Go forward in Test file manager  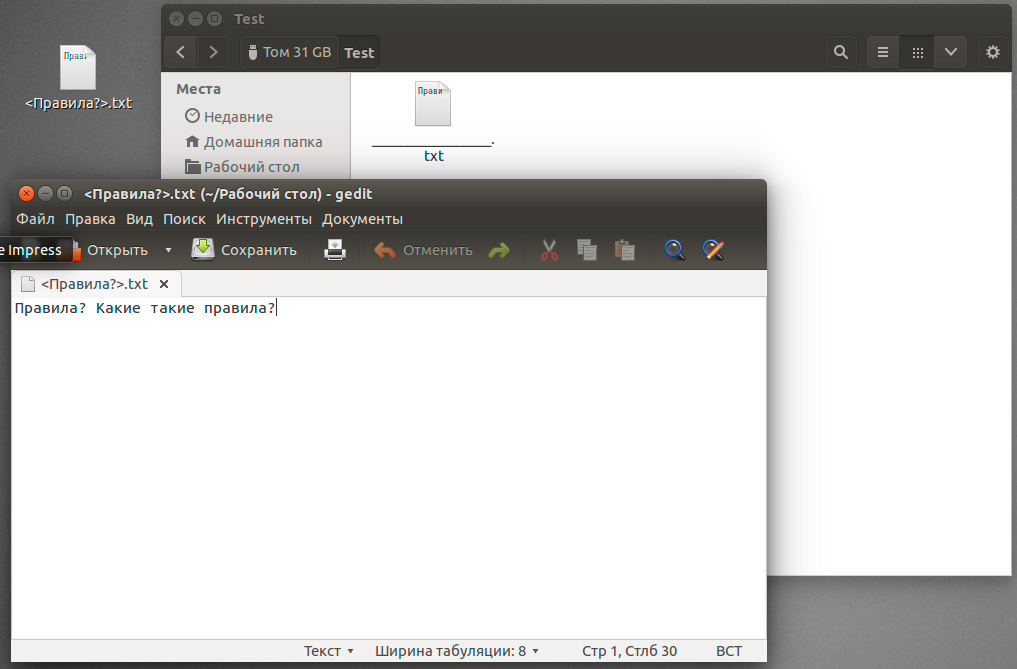[x=213, y=52]
